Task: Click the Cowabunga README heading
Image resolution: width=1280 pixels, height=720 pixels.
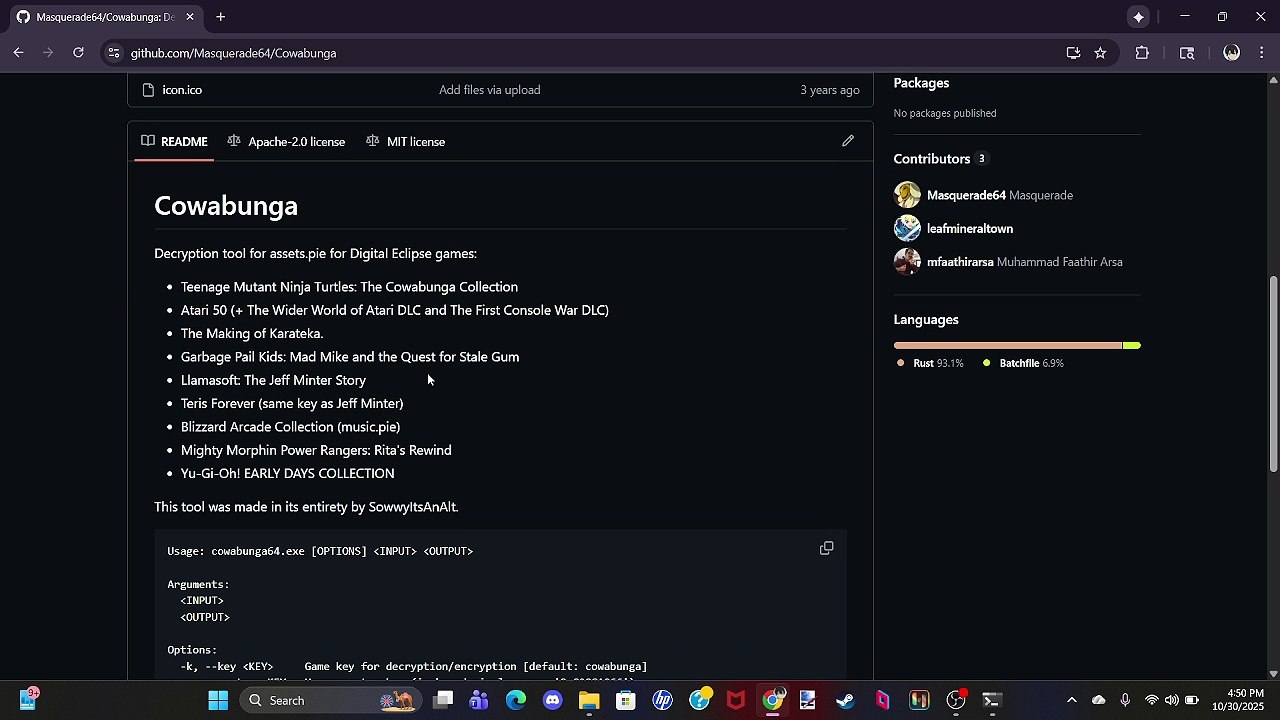Action: click(x=226, y=205)
